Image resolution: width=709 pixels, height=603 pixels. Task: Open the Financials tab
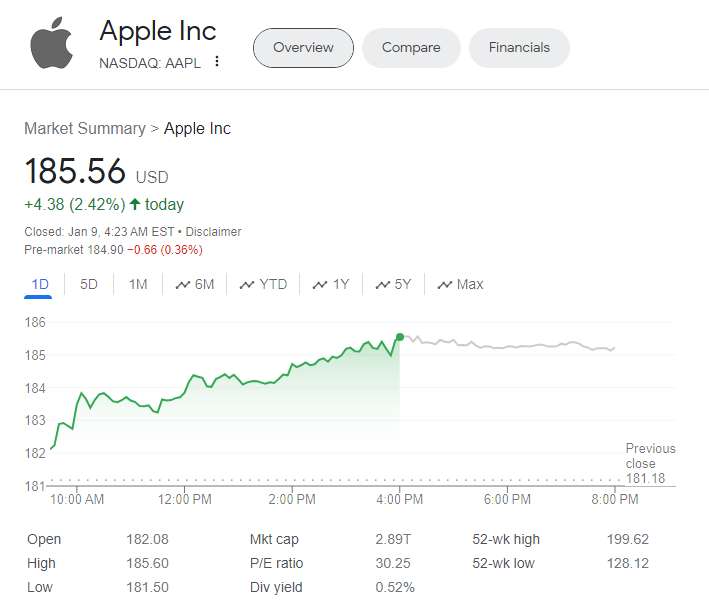click(x=519, y=48)
